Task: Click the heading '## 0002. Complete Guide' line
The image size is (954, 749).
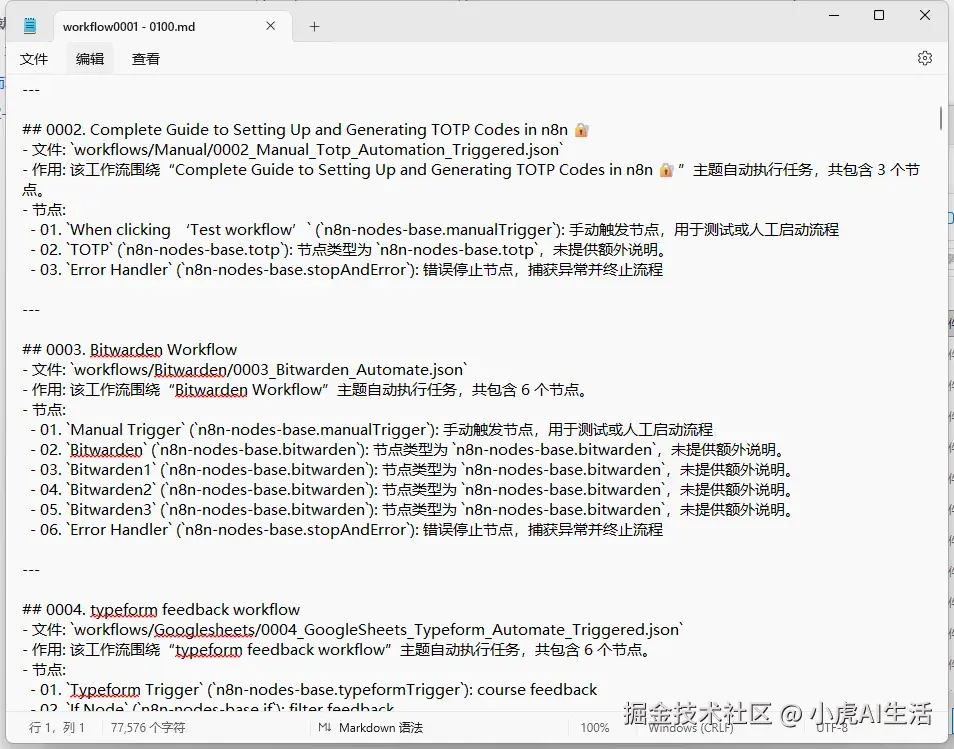Action: (x=305, y=130)
